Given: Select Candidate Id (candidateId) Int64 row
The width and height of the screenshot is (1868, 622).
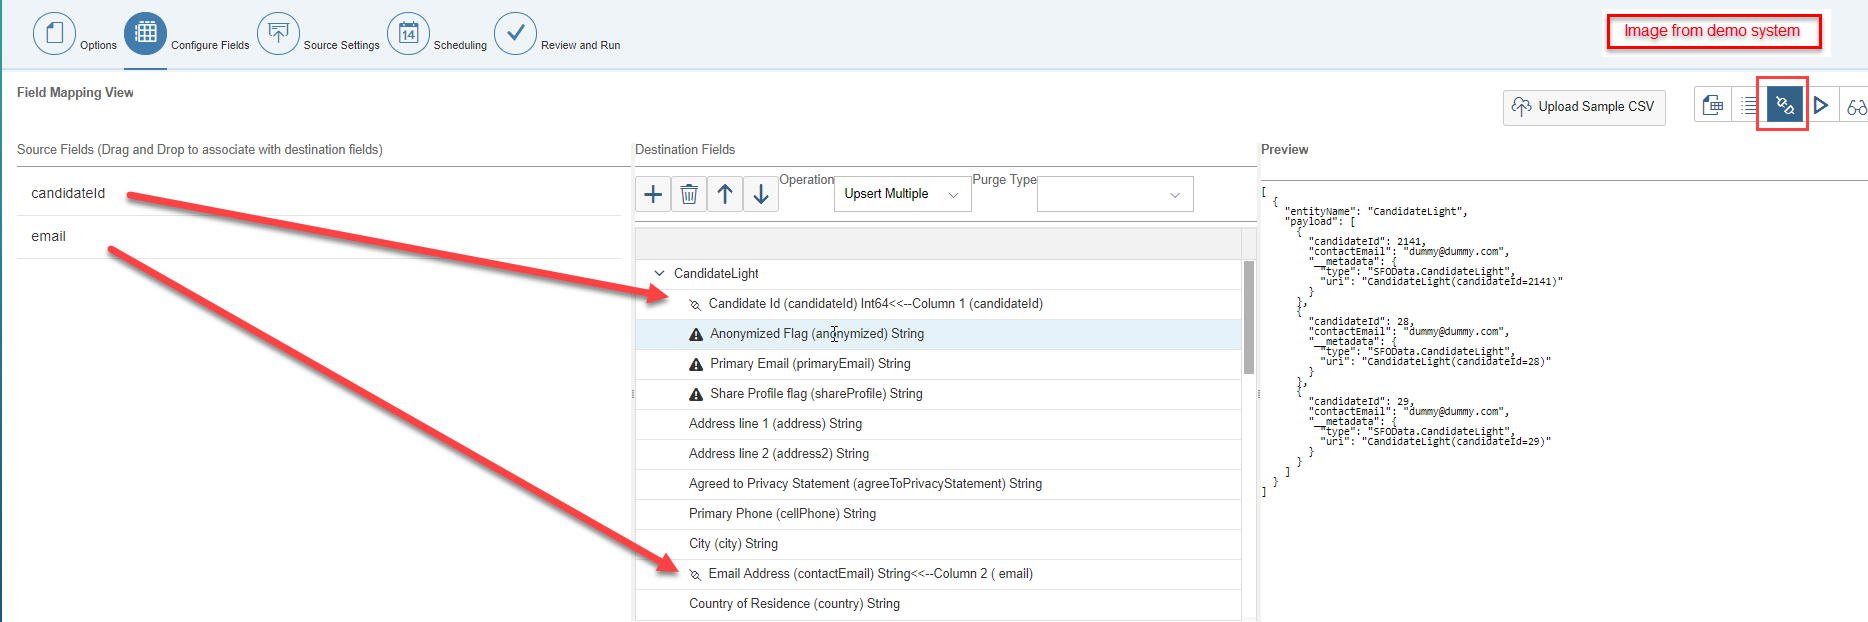Looking at the screenshot, I should 938,304.
